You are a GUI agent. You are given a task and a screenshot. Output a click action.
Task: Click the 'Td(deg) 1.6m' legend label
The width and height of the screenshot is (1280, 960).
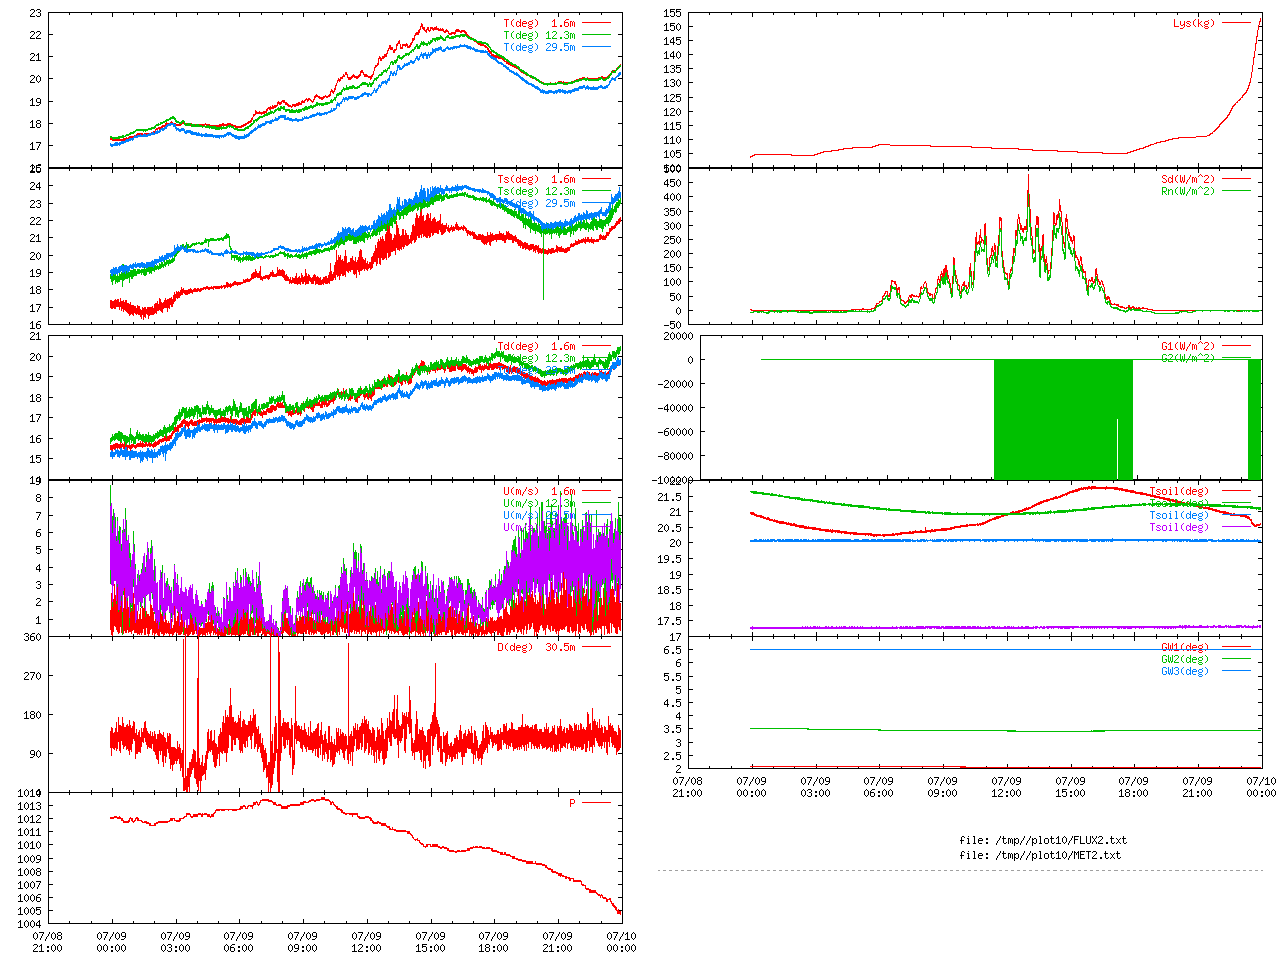[x=536, y=347]
